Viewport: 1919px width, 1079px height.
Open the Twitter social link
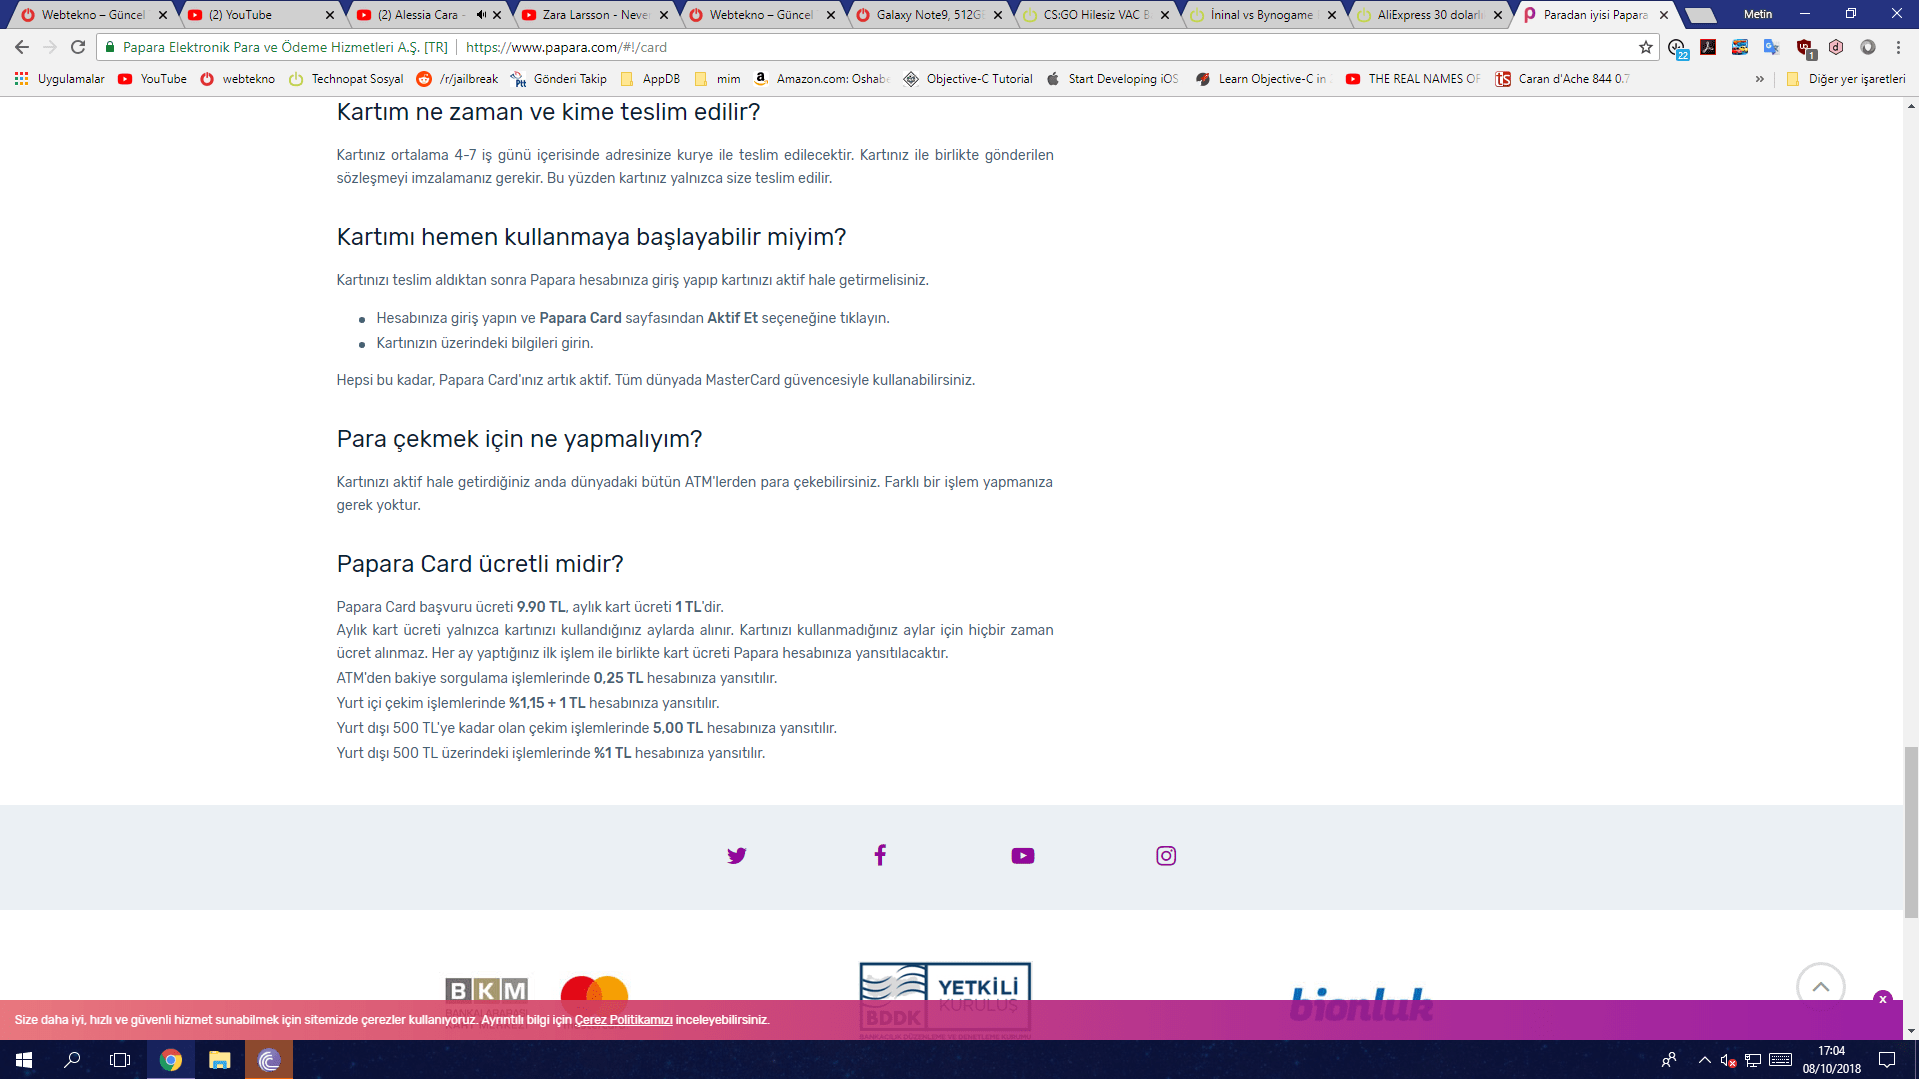[737, 856]
